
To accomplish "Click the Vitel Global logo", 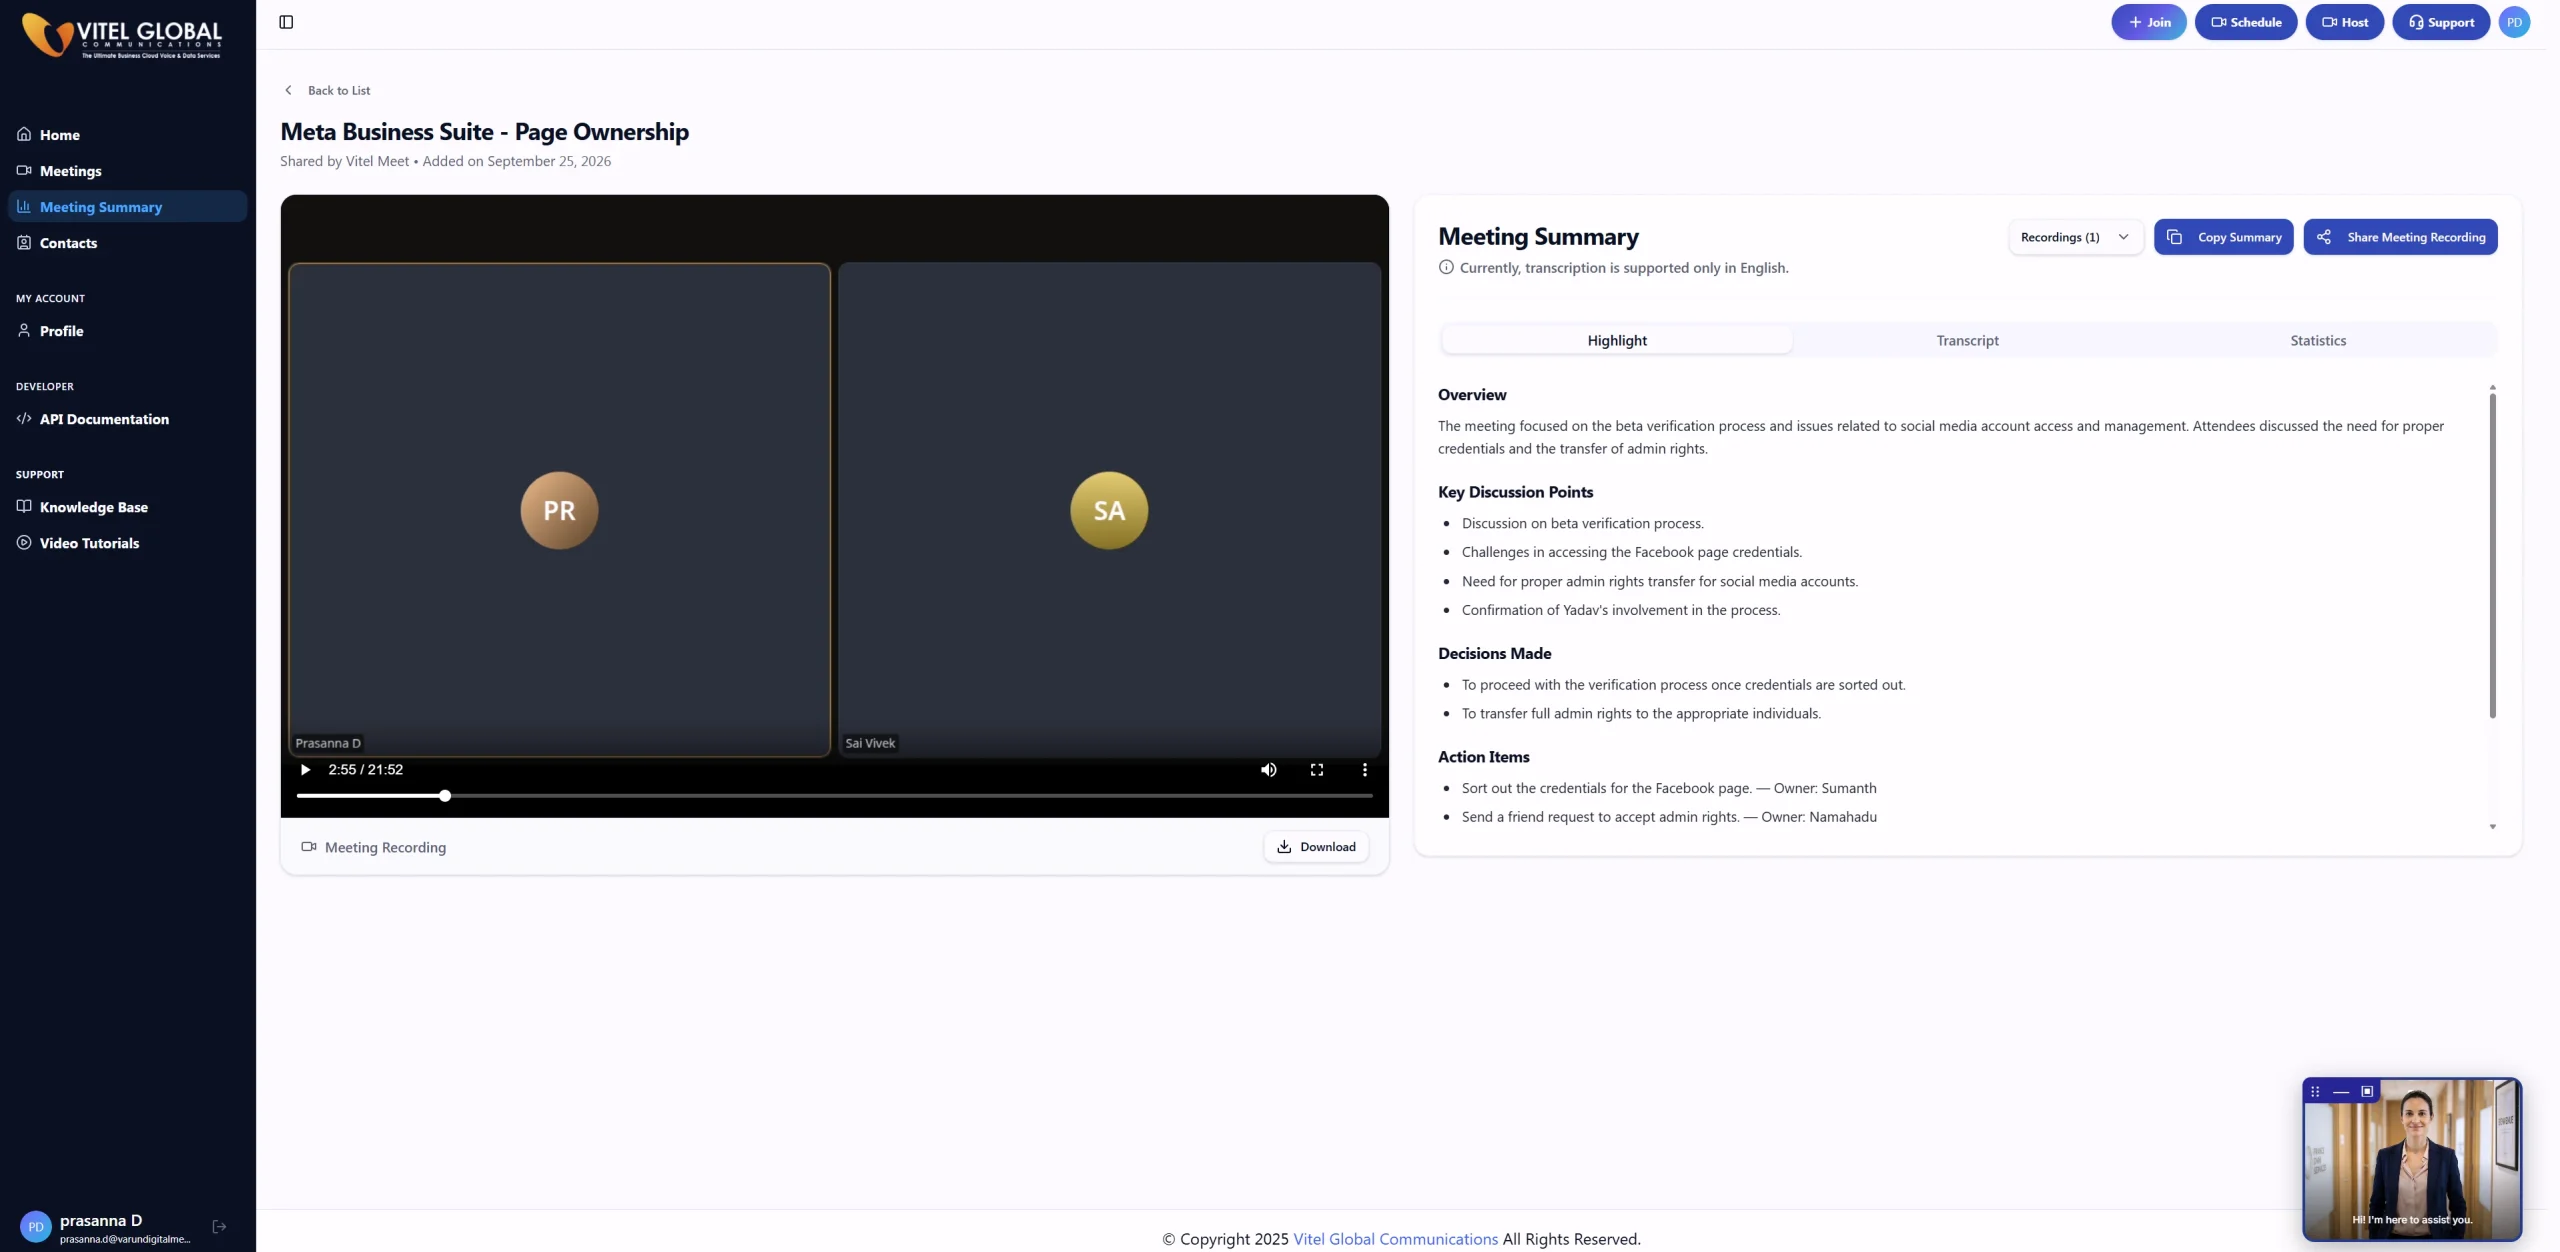I will point(122,36).
